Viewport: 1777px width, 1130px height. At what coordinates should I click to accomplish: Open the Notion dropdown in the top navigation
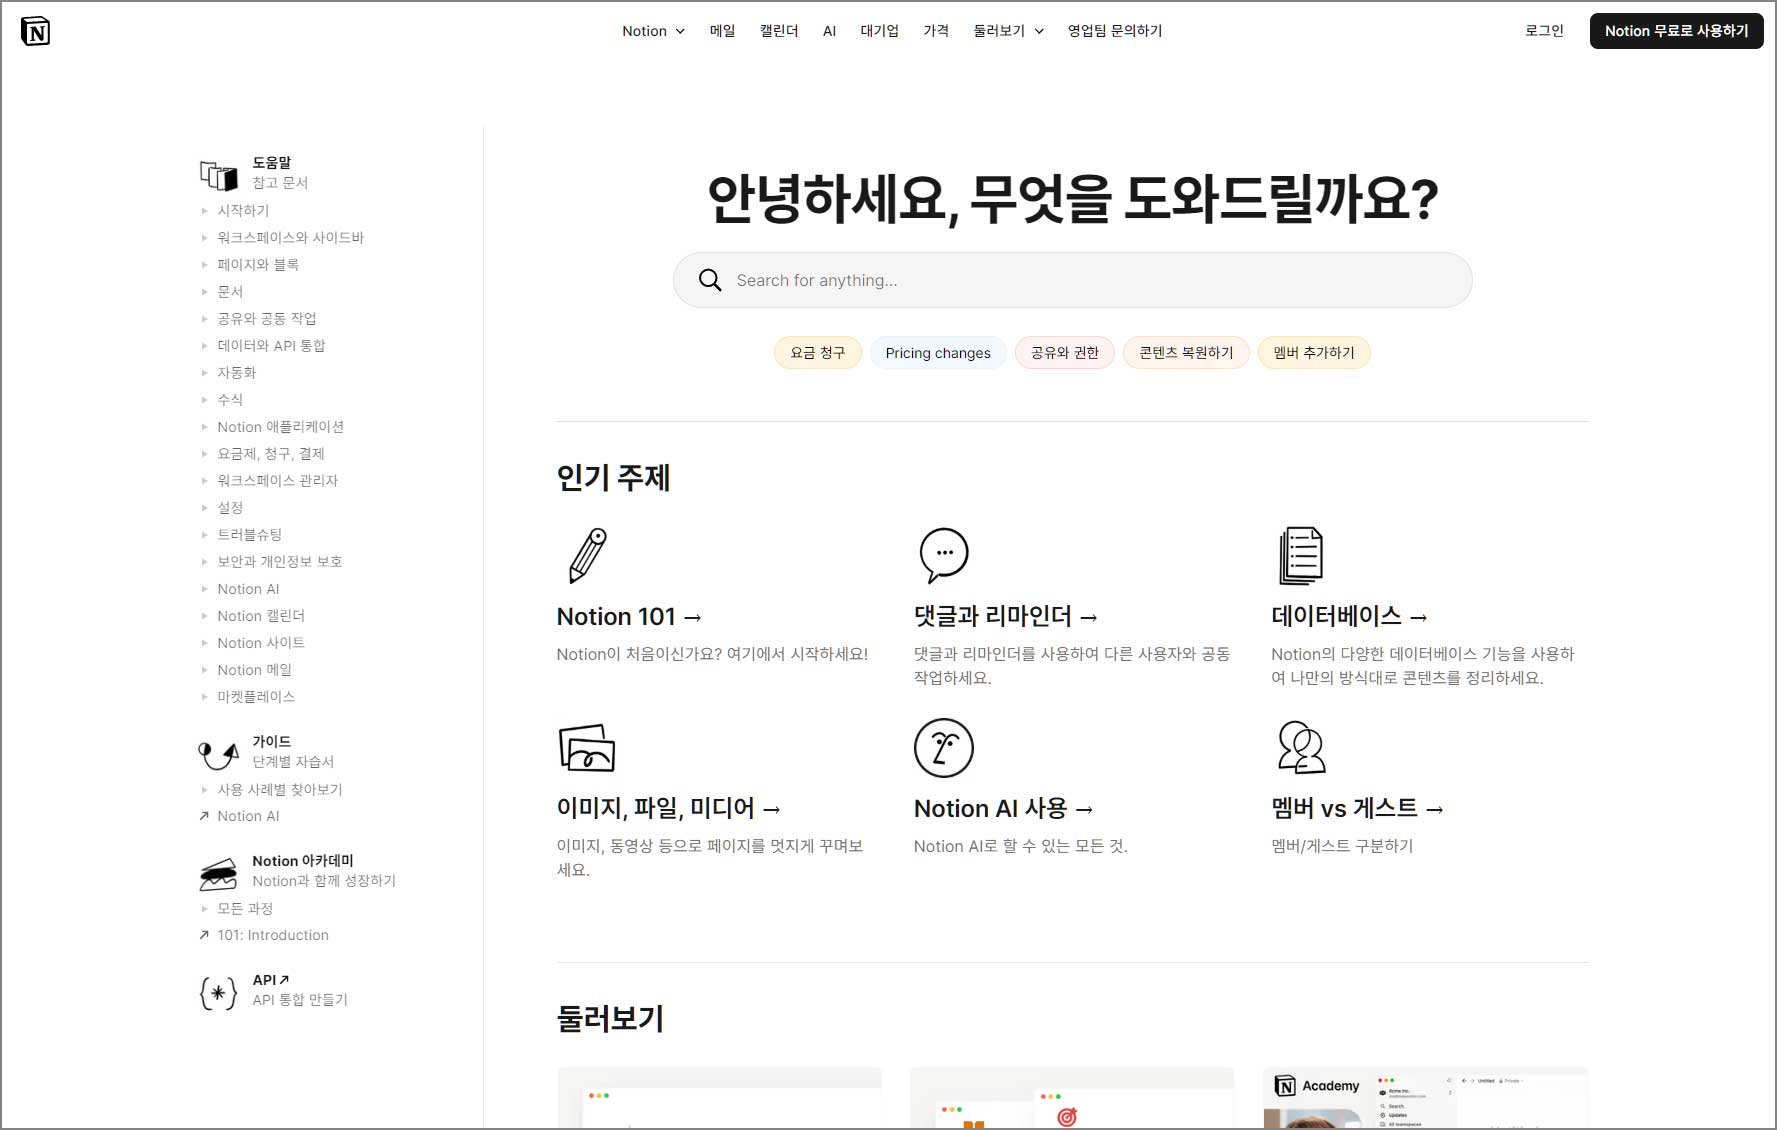pos(652,31)
